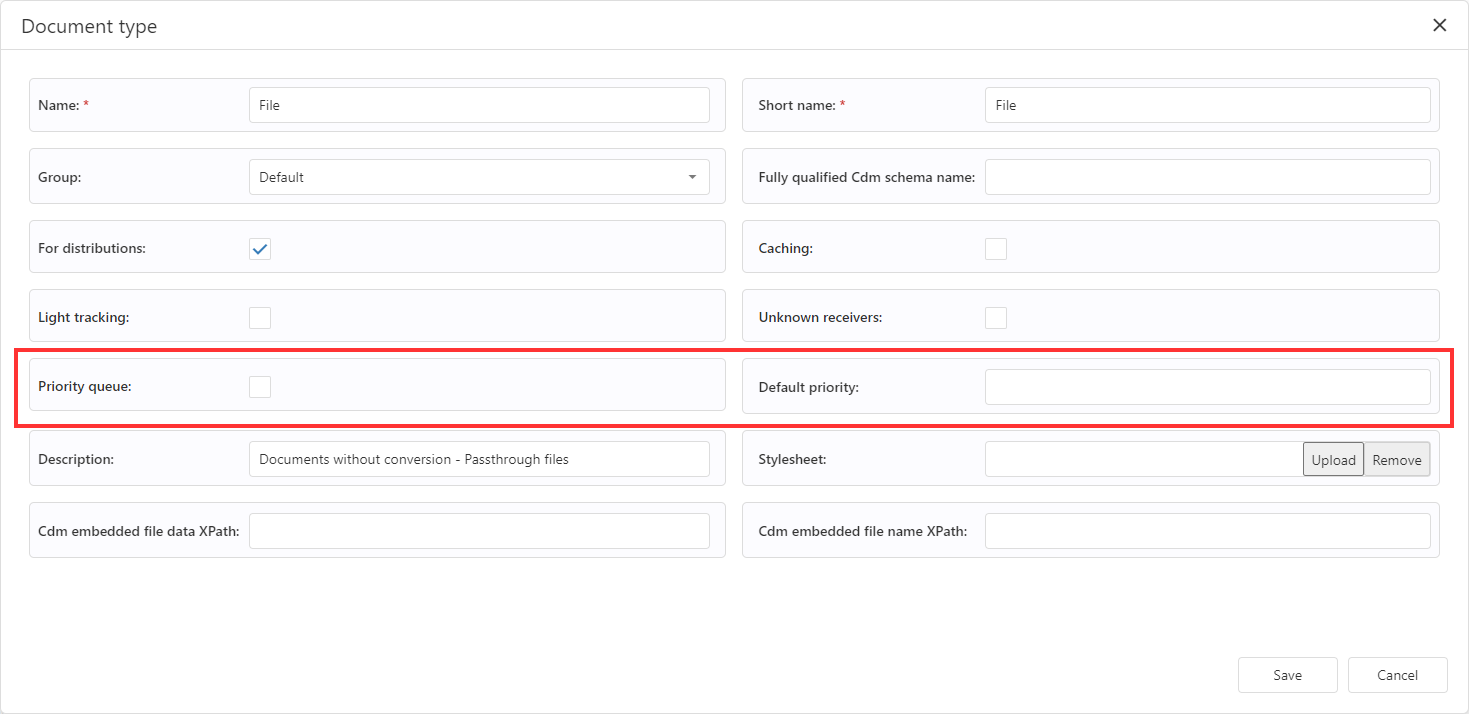Click into the Name text field
Screen dimensions: 1469x714
click(479, 105)
